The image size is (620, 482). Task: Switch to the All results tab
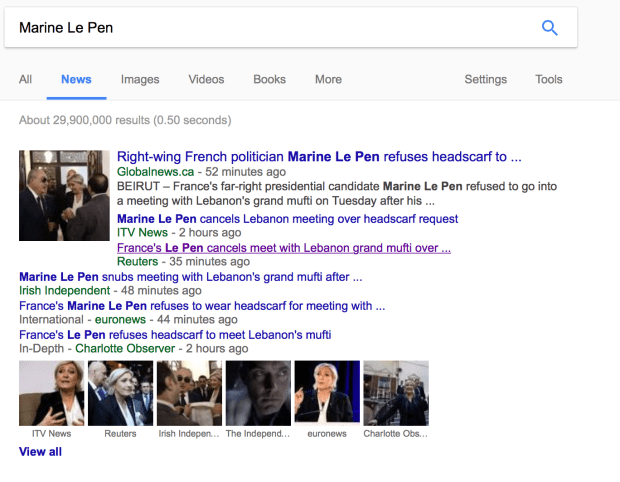click(x=26, y=80)
